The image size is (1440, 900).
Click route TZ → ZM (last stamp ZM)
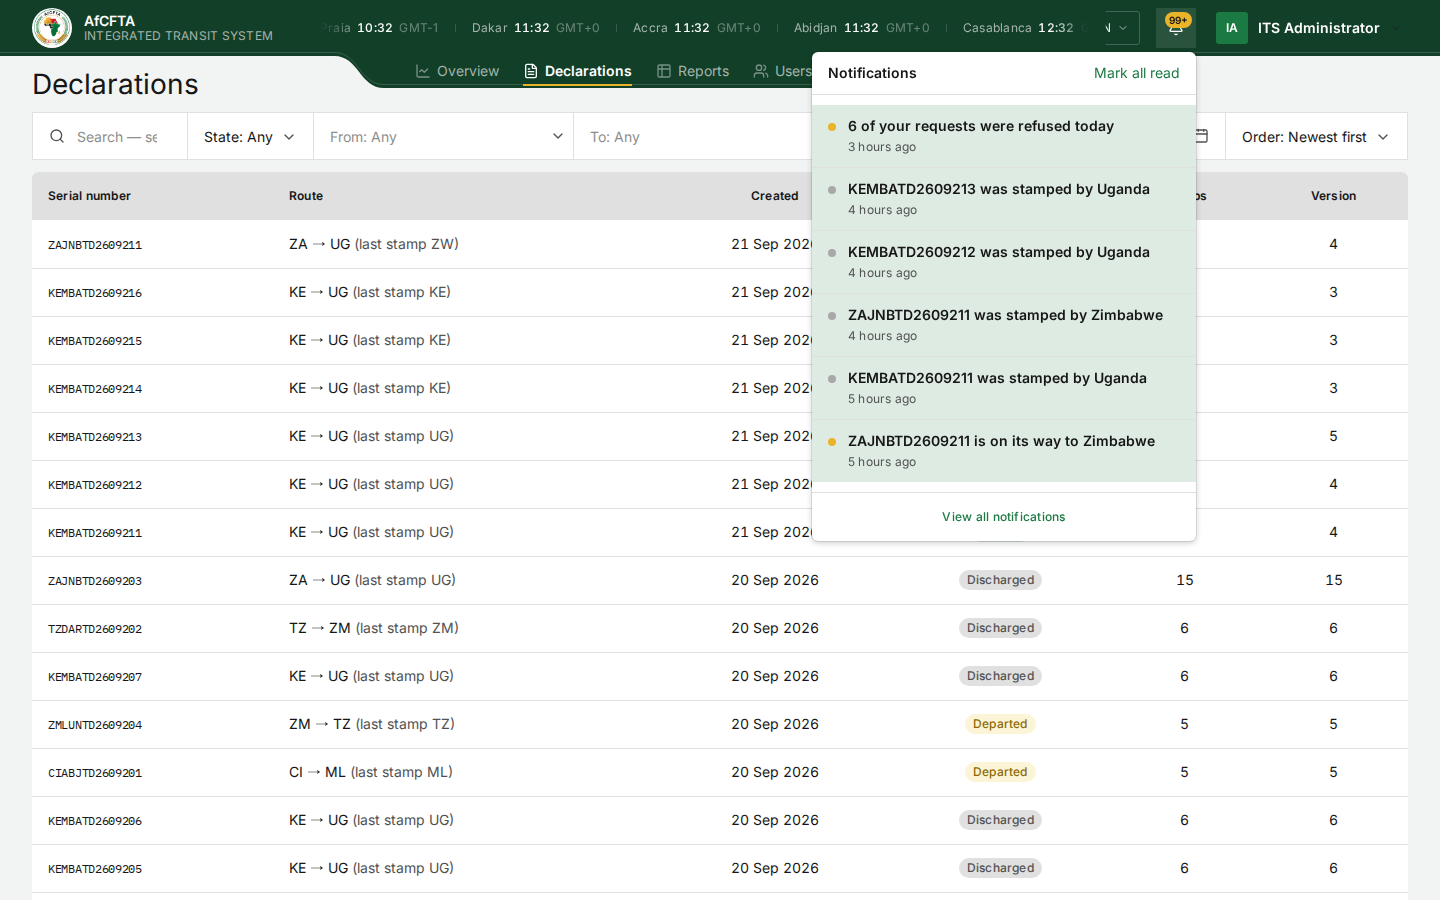(x=374, y=628)
